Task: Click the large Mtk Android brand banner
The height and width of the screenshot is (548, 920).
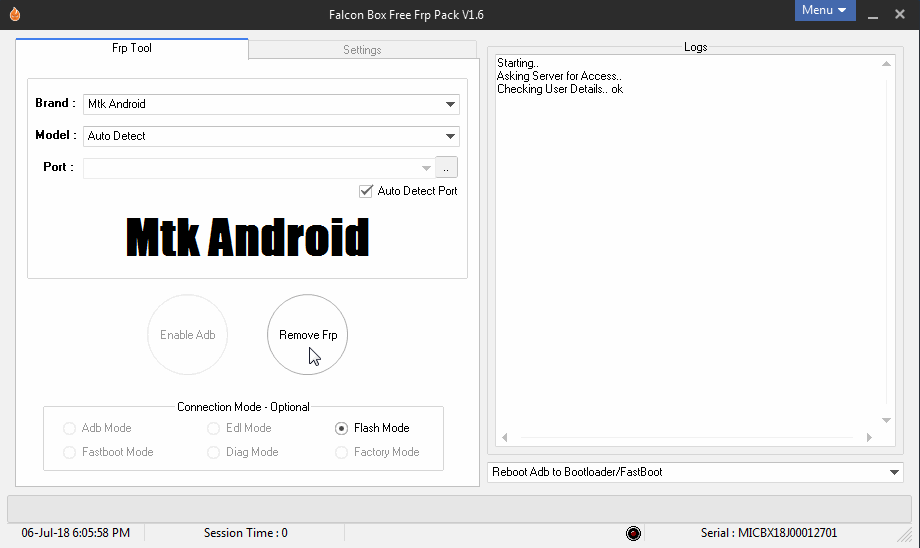Action: [x=248, y=237]
